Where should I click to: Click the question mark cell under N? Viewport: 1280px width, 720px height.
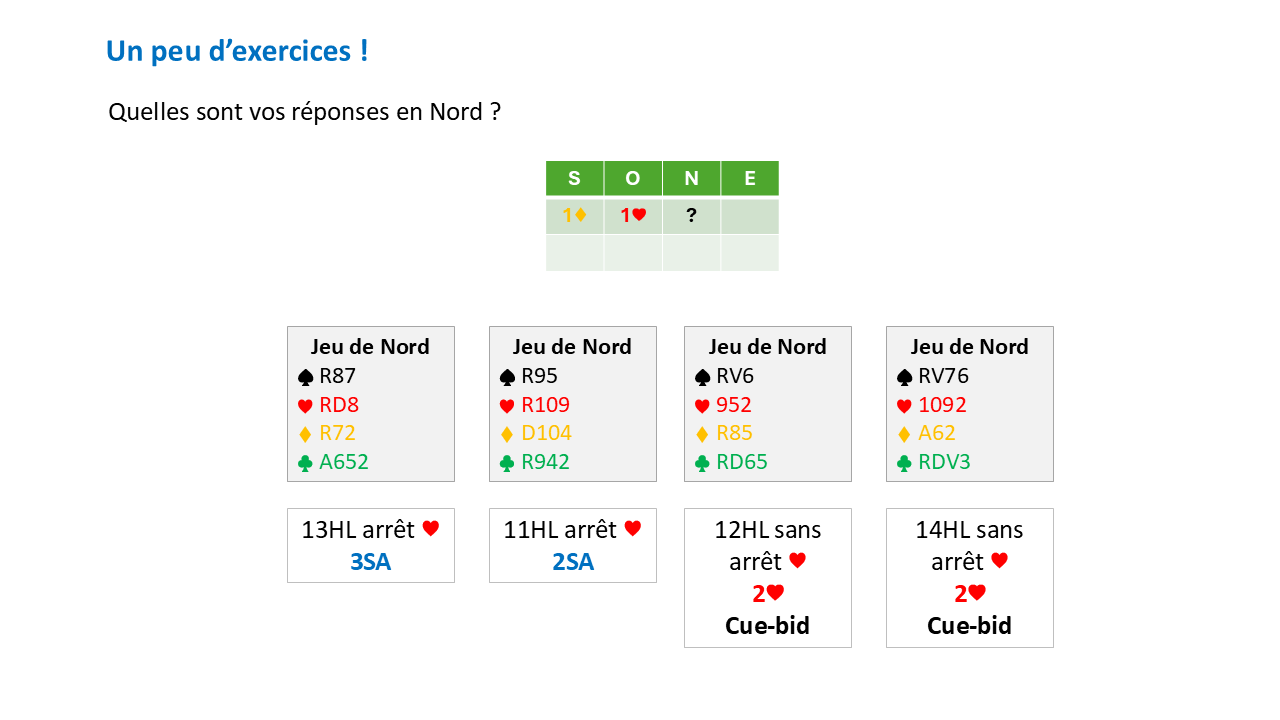pos(691,215)
